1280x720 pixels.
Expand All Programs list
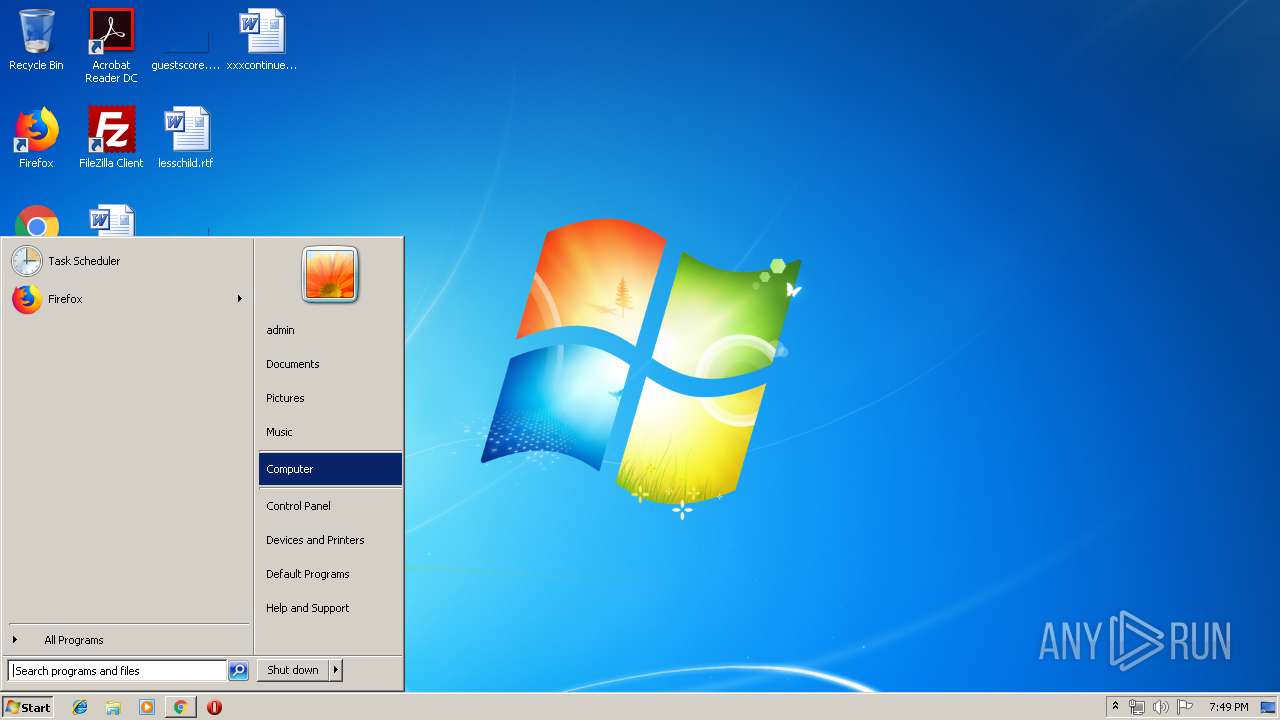click(x=127, y=640)
